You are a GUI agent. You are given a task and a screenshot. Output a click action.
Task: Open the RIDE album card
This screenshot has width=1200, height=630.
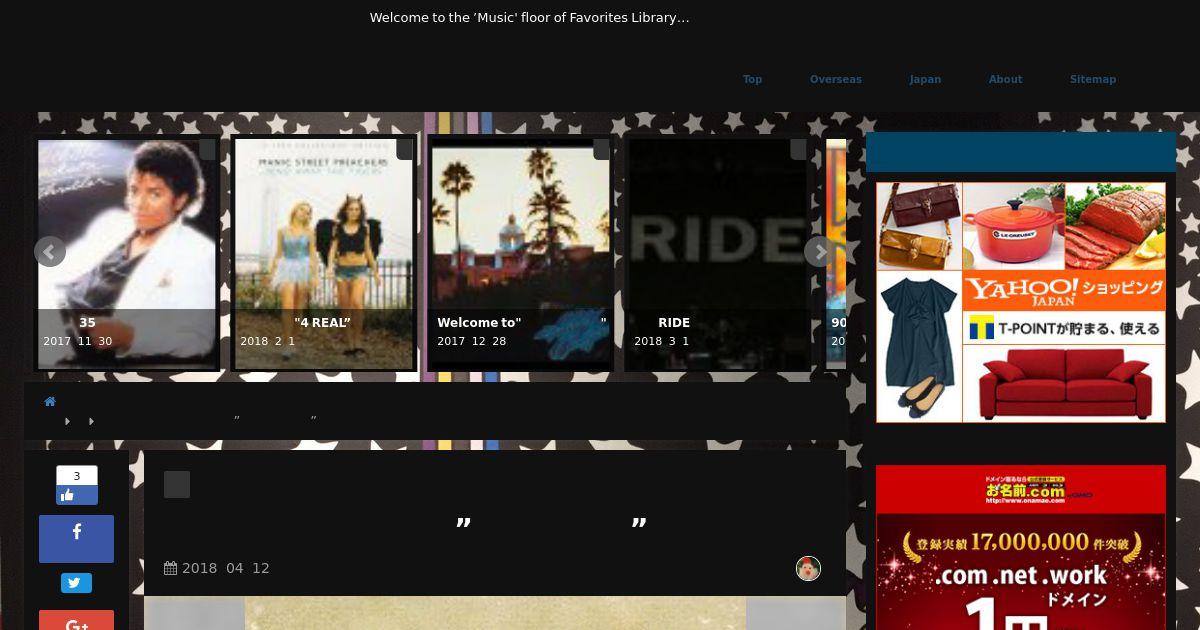pyautogui.click(x=718, y=254)
